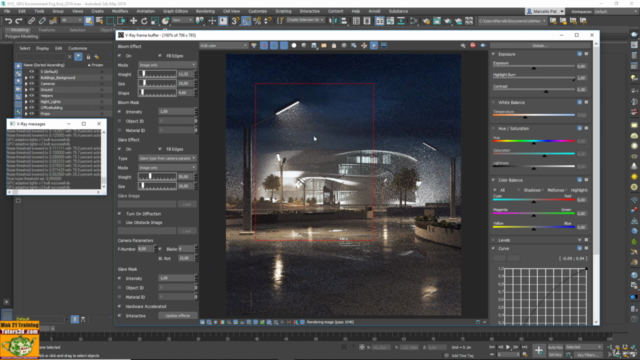Adjust the Bloom Weight slider
Image resolution: width=640 pixels, height=360 pixels.
157,74
